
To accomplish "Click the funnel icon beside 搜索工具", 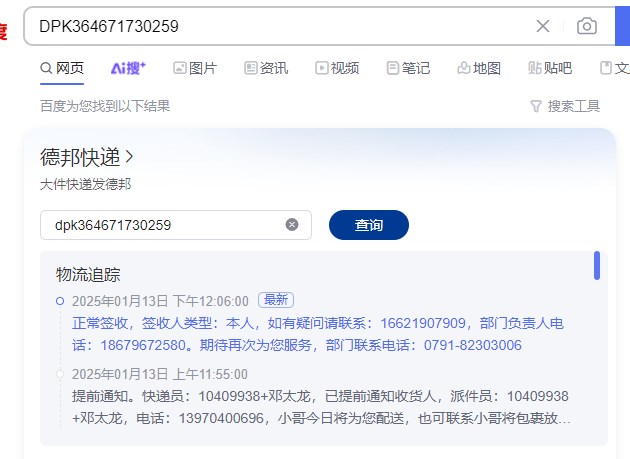I will [x=536, y=107].
